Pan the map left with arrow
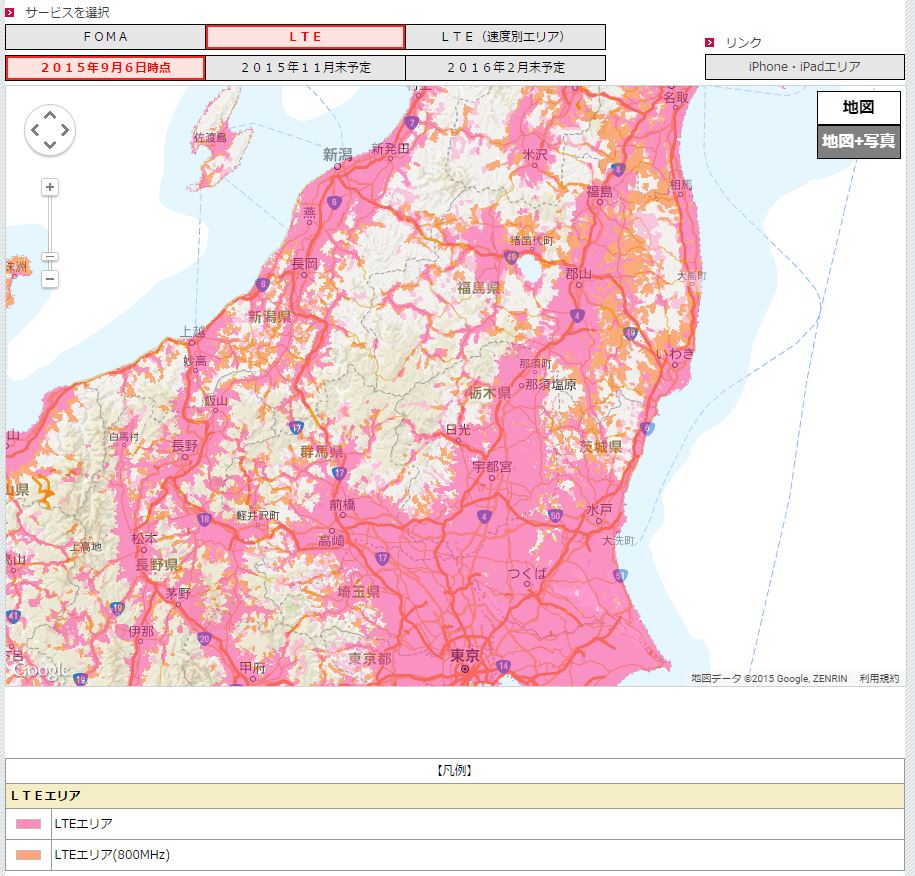The width and height of the screenshot is (915, 876). point(36,130)
